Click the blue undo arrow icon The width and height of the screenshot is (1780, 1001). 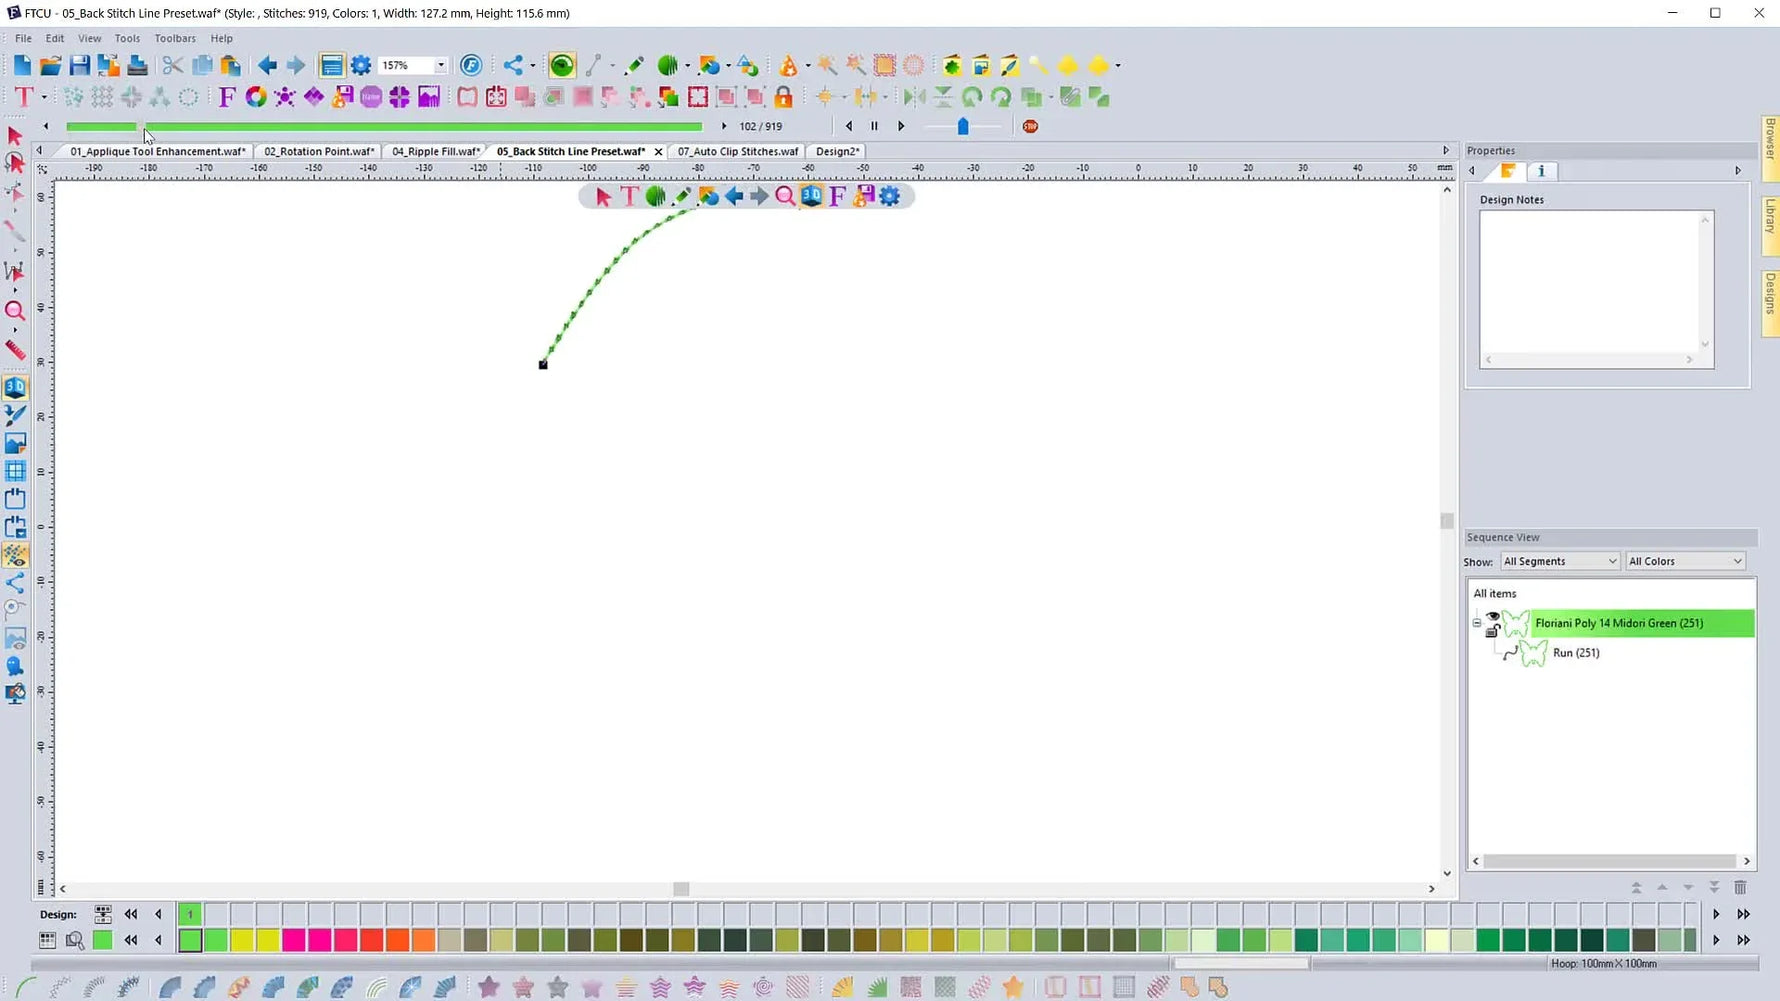tap(267, 66)
